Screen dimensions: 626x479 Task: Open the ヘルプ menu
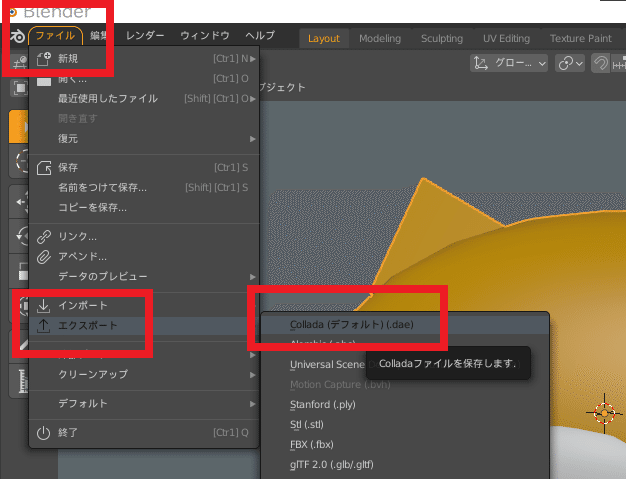click(260, 36)
